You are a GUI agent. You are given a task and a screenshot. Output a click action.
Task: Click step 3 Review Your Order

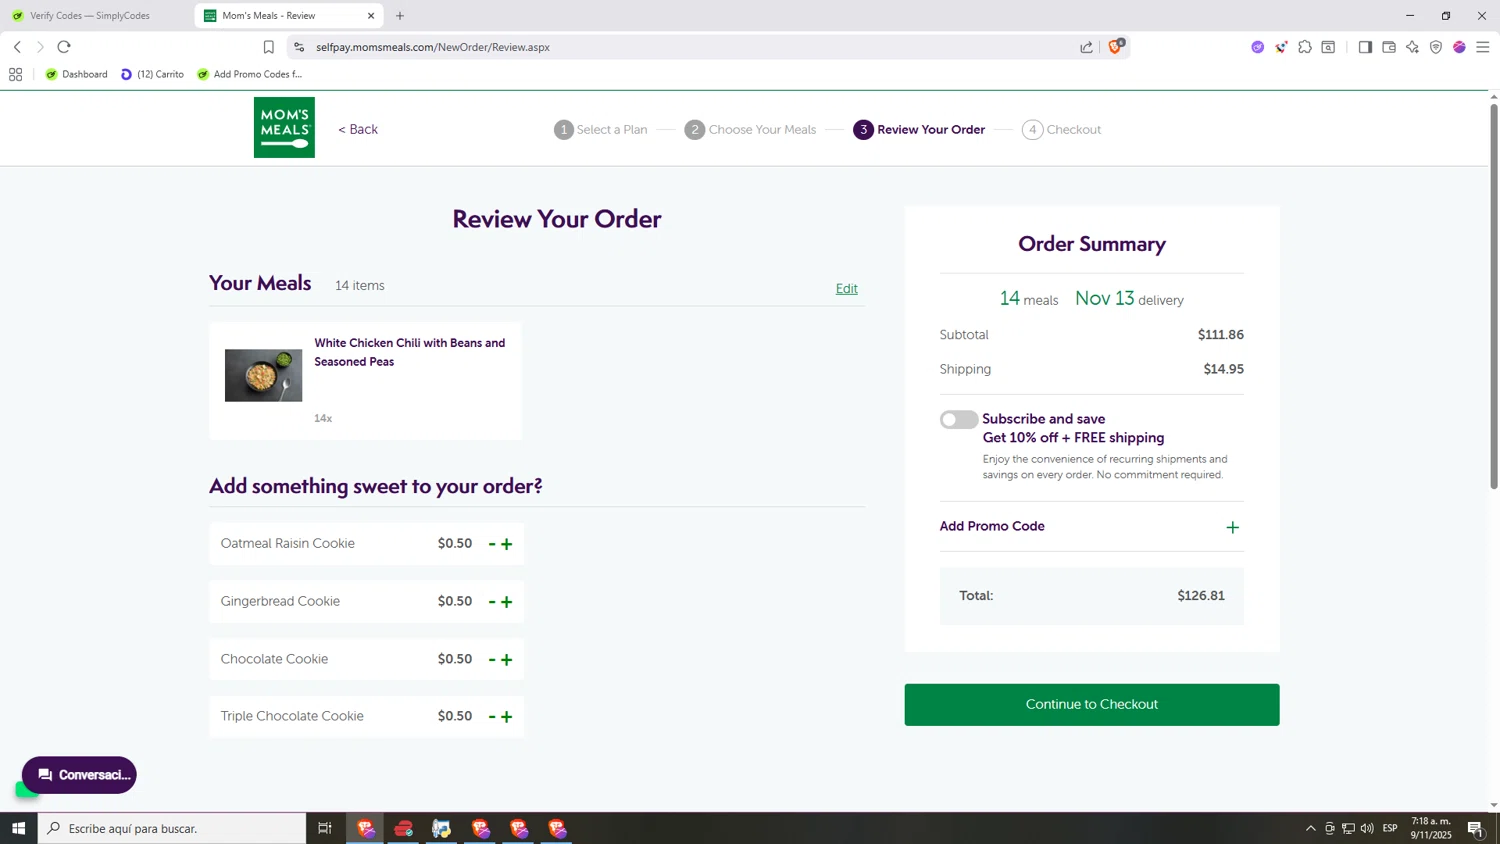click(x=919, y=130)
